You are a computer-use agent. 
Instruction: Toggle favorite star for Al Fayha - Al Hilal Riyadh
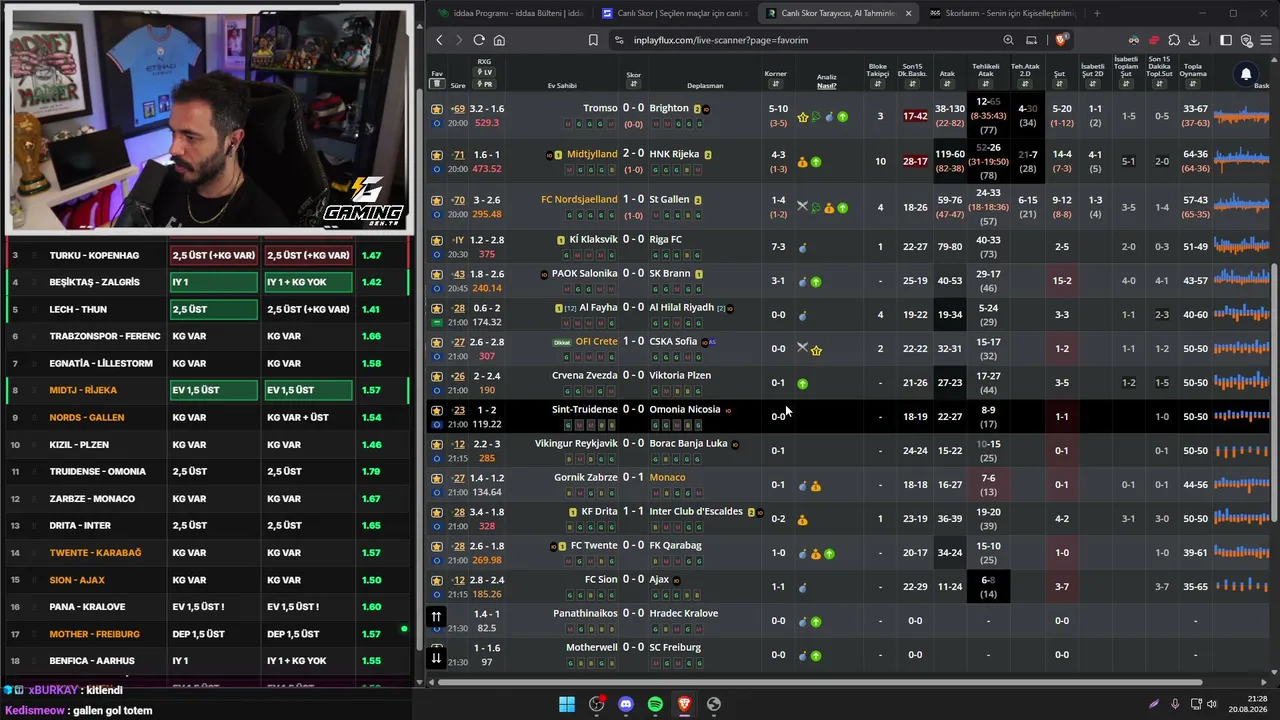(437, 308)
